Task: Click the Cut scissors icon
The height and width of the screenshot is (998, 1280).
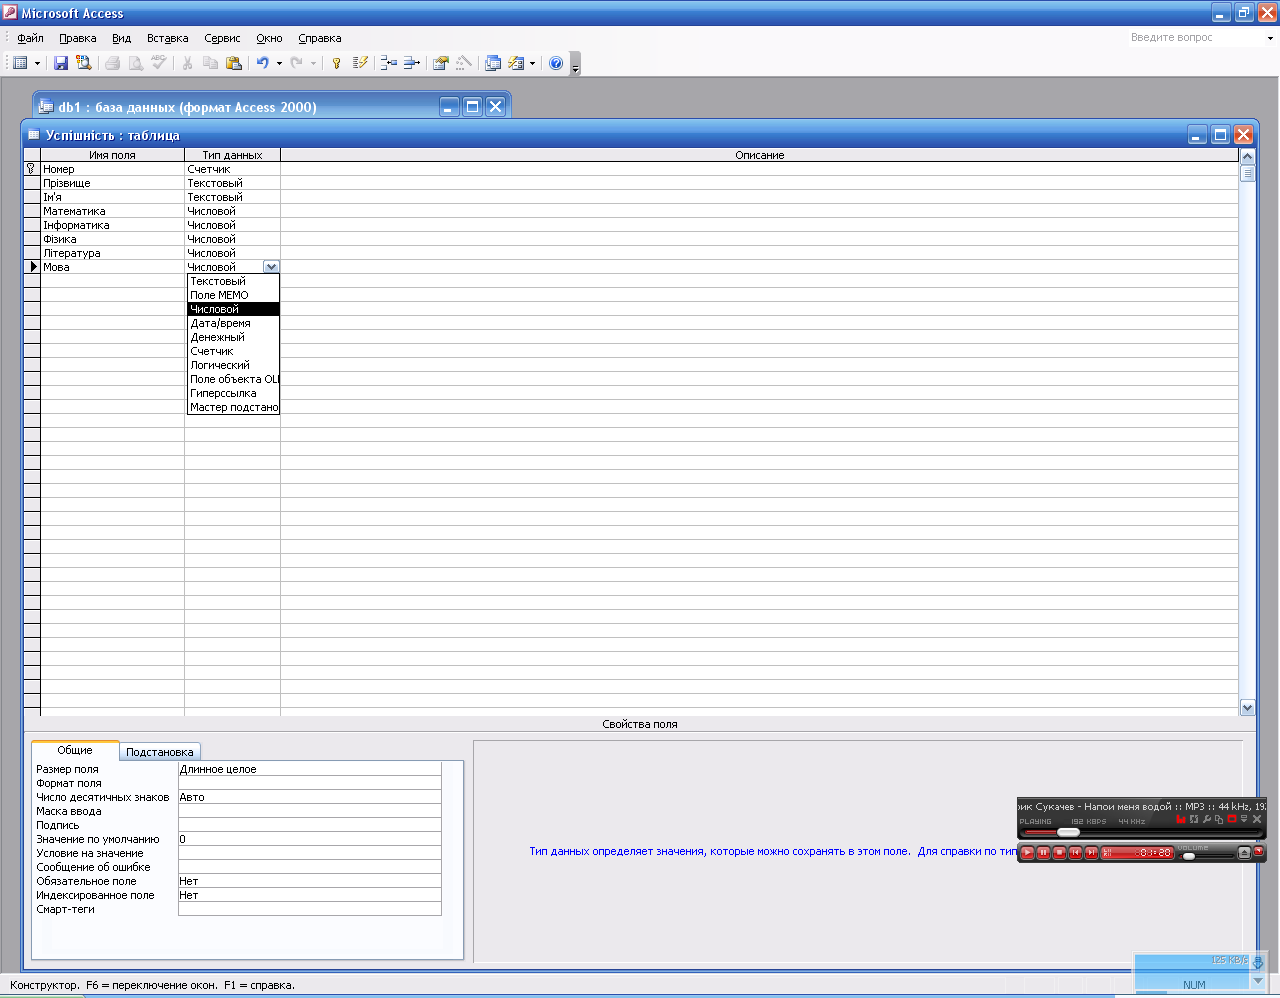Action: click(187, 63)
